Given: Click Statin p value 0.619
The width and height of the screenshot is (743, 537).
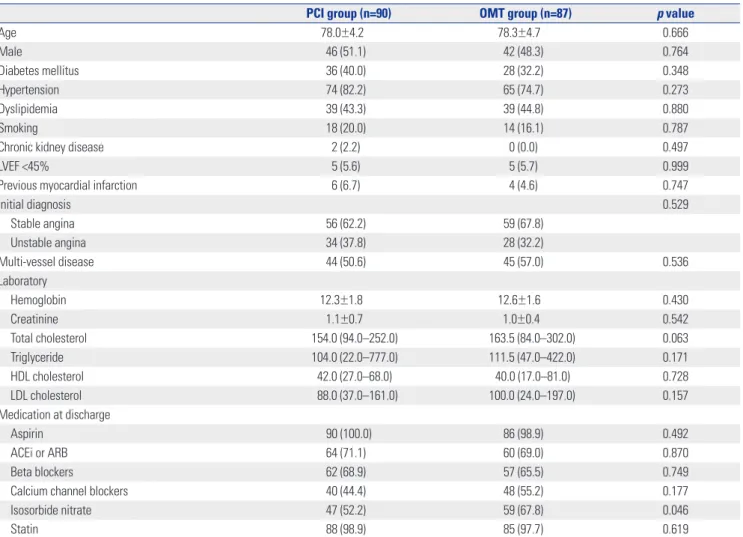Looking at the screenshot, I should [675, 529].
